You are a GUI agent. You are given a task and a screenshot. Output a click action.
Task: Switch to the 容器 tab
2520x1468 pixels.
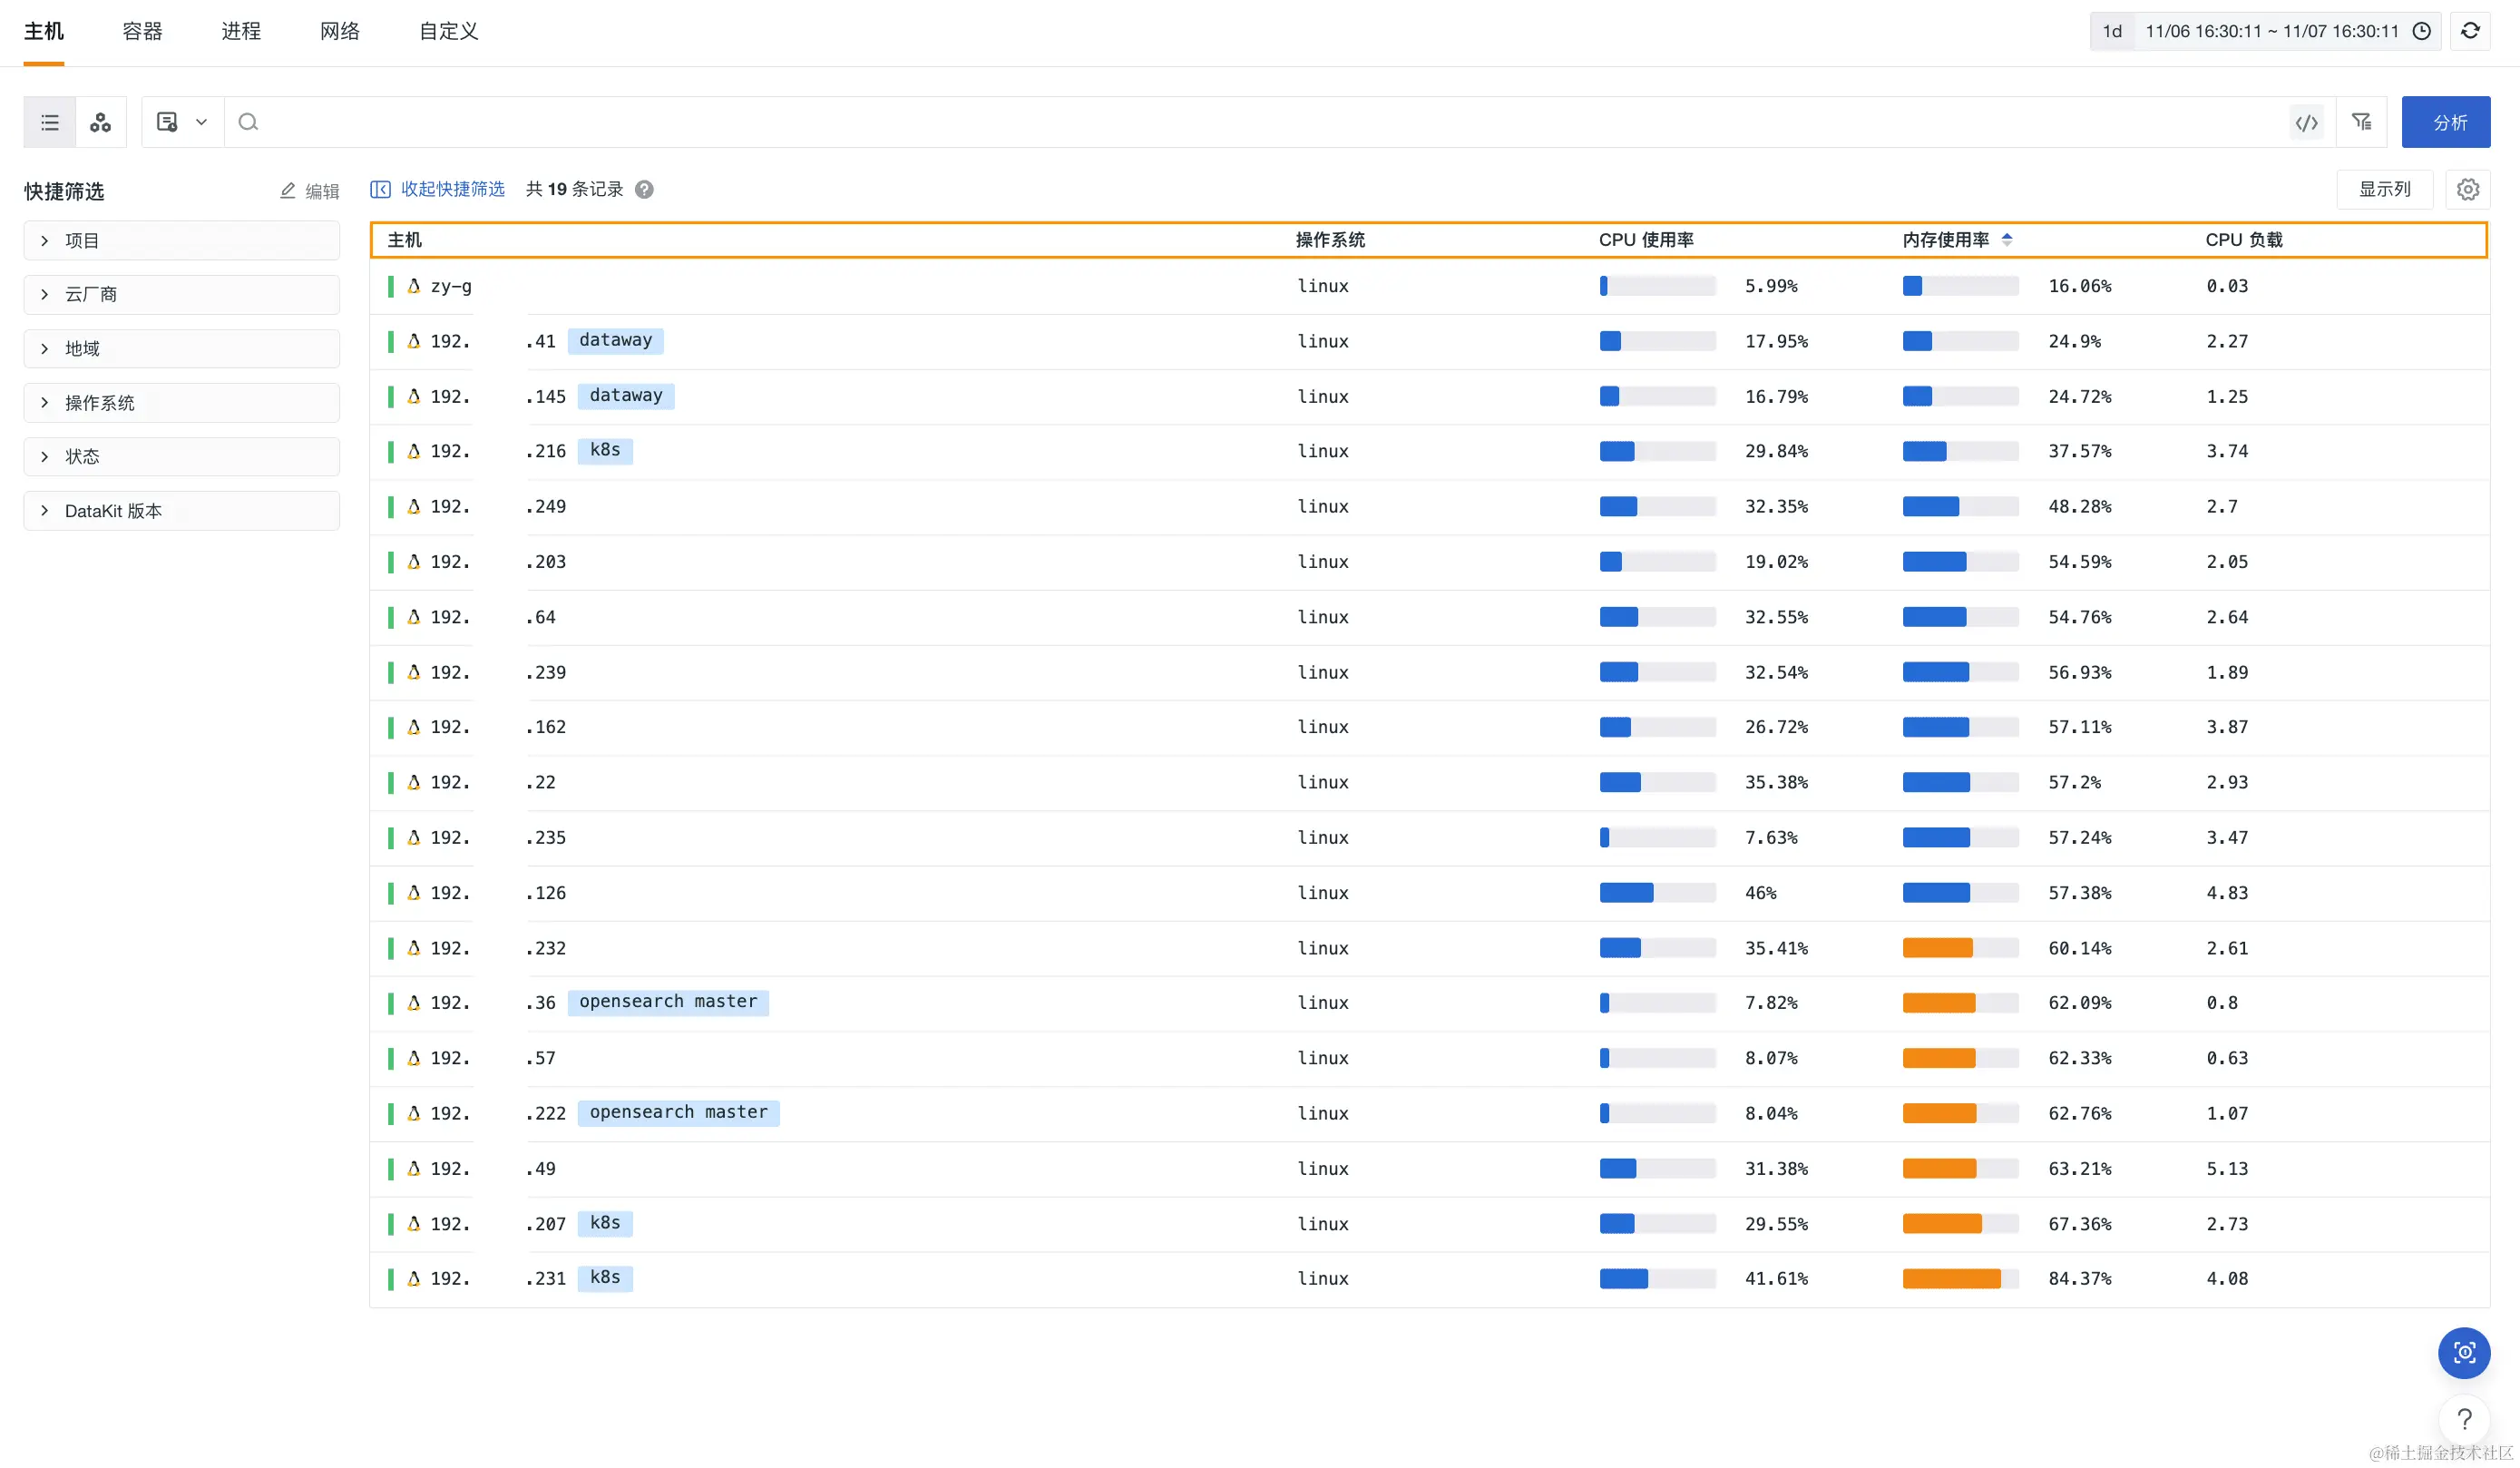142,31
